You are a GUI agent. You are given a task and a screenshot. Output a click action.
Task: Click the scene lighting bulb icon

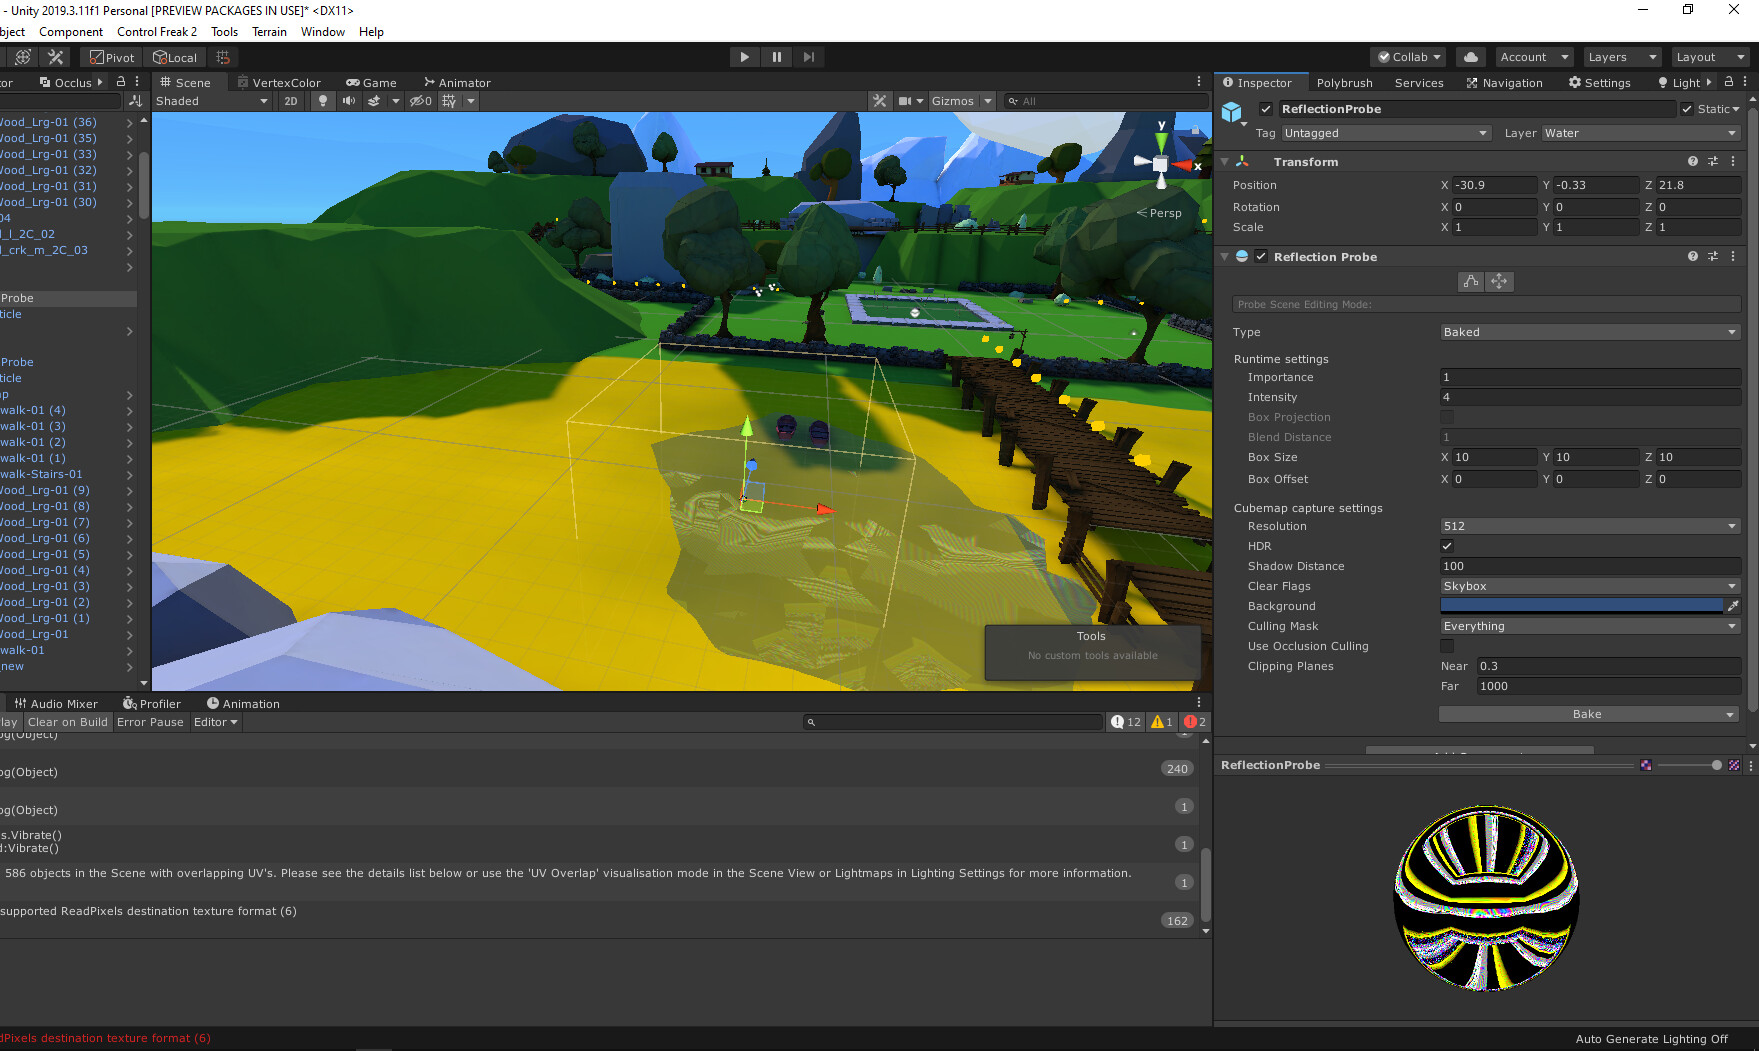(322, 100)
